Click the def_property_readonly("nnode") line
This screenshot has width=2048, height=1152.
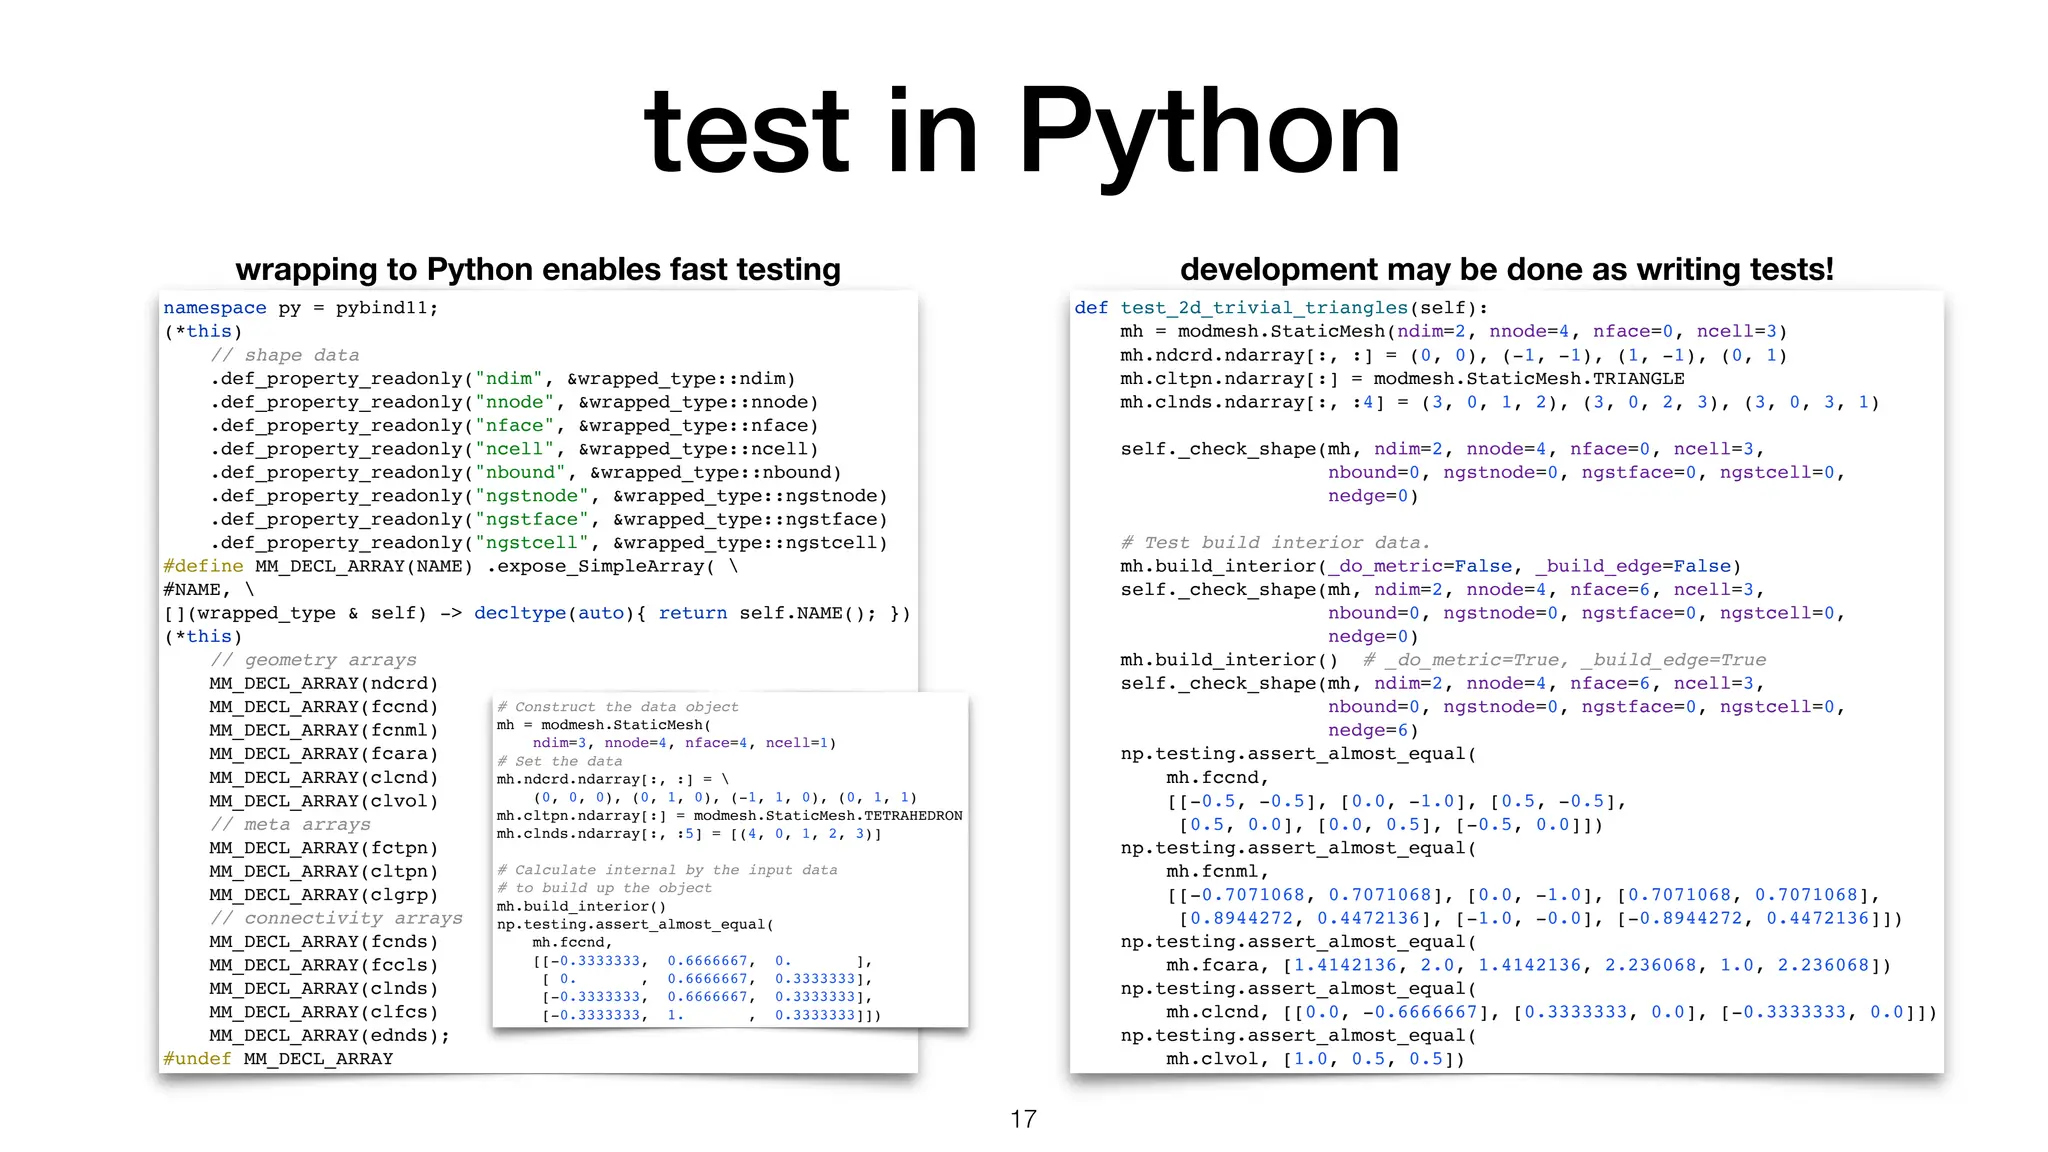514,402
